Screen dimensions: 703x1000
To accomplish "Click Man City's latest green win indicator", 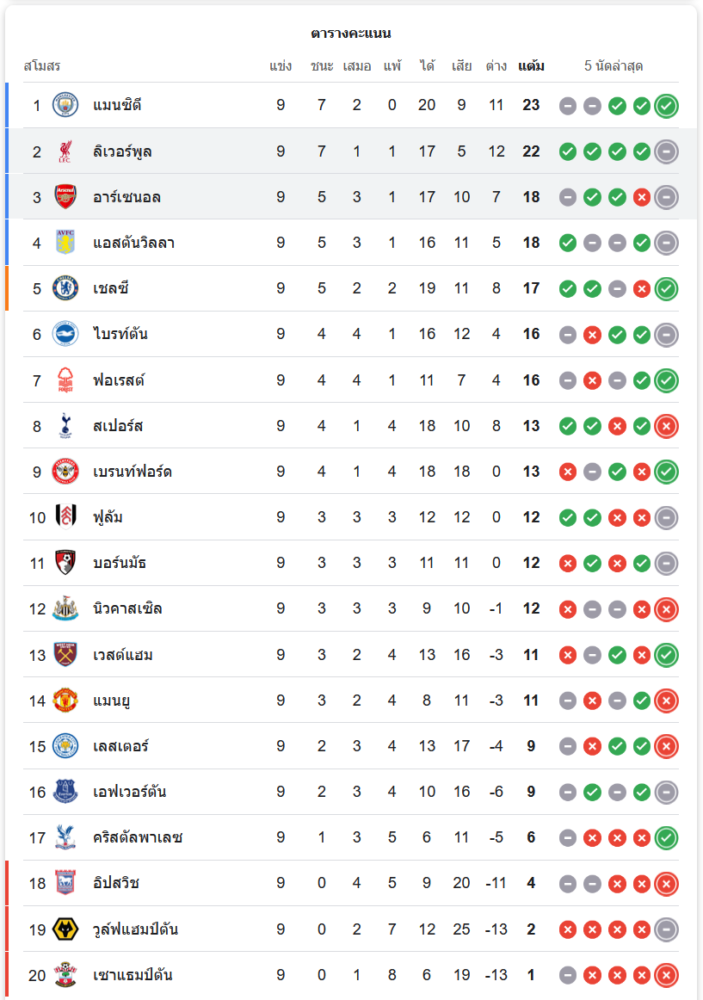I will click(666, 105).
